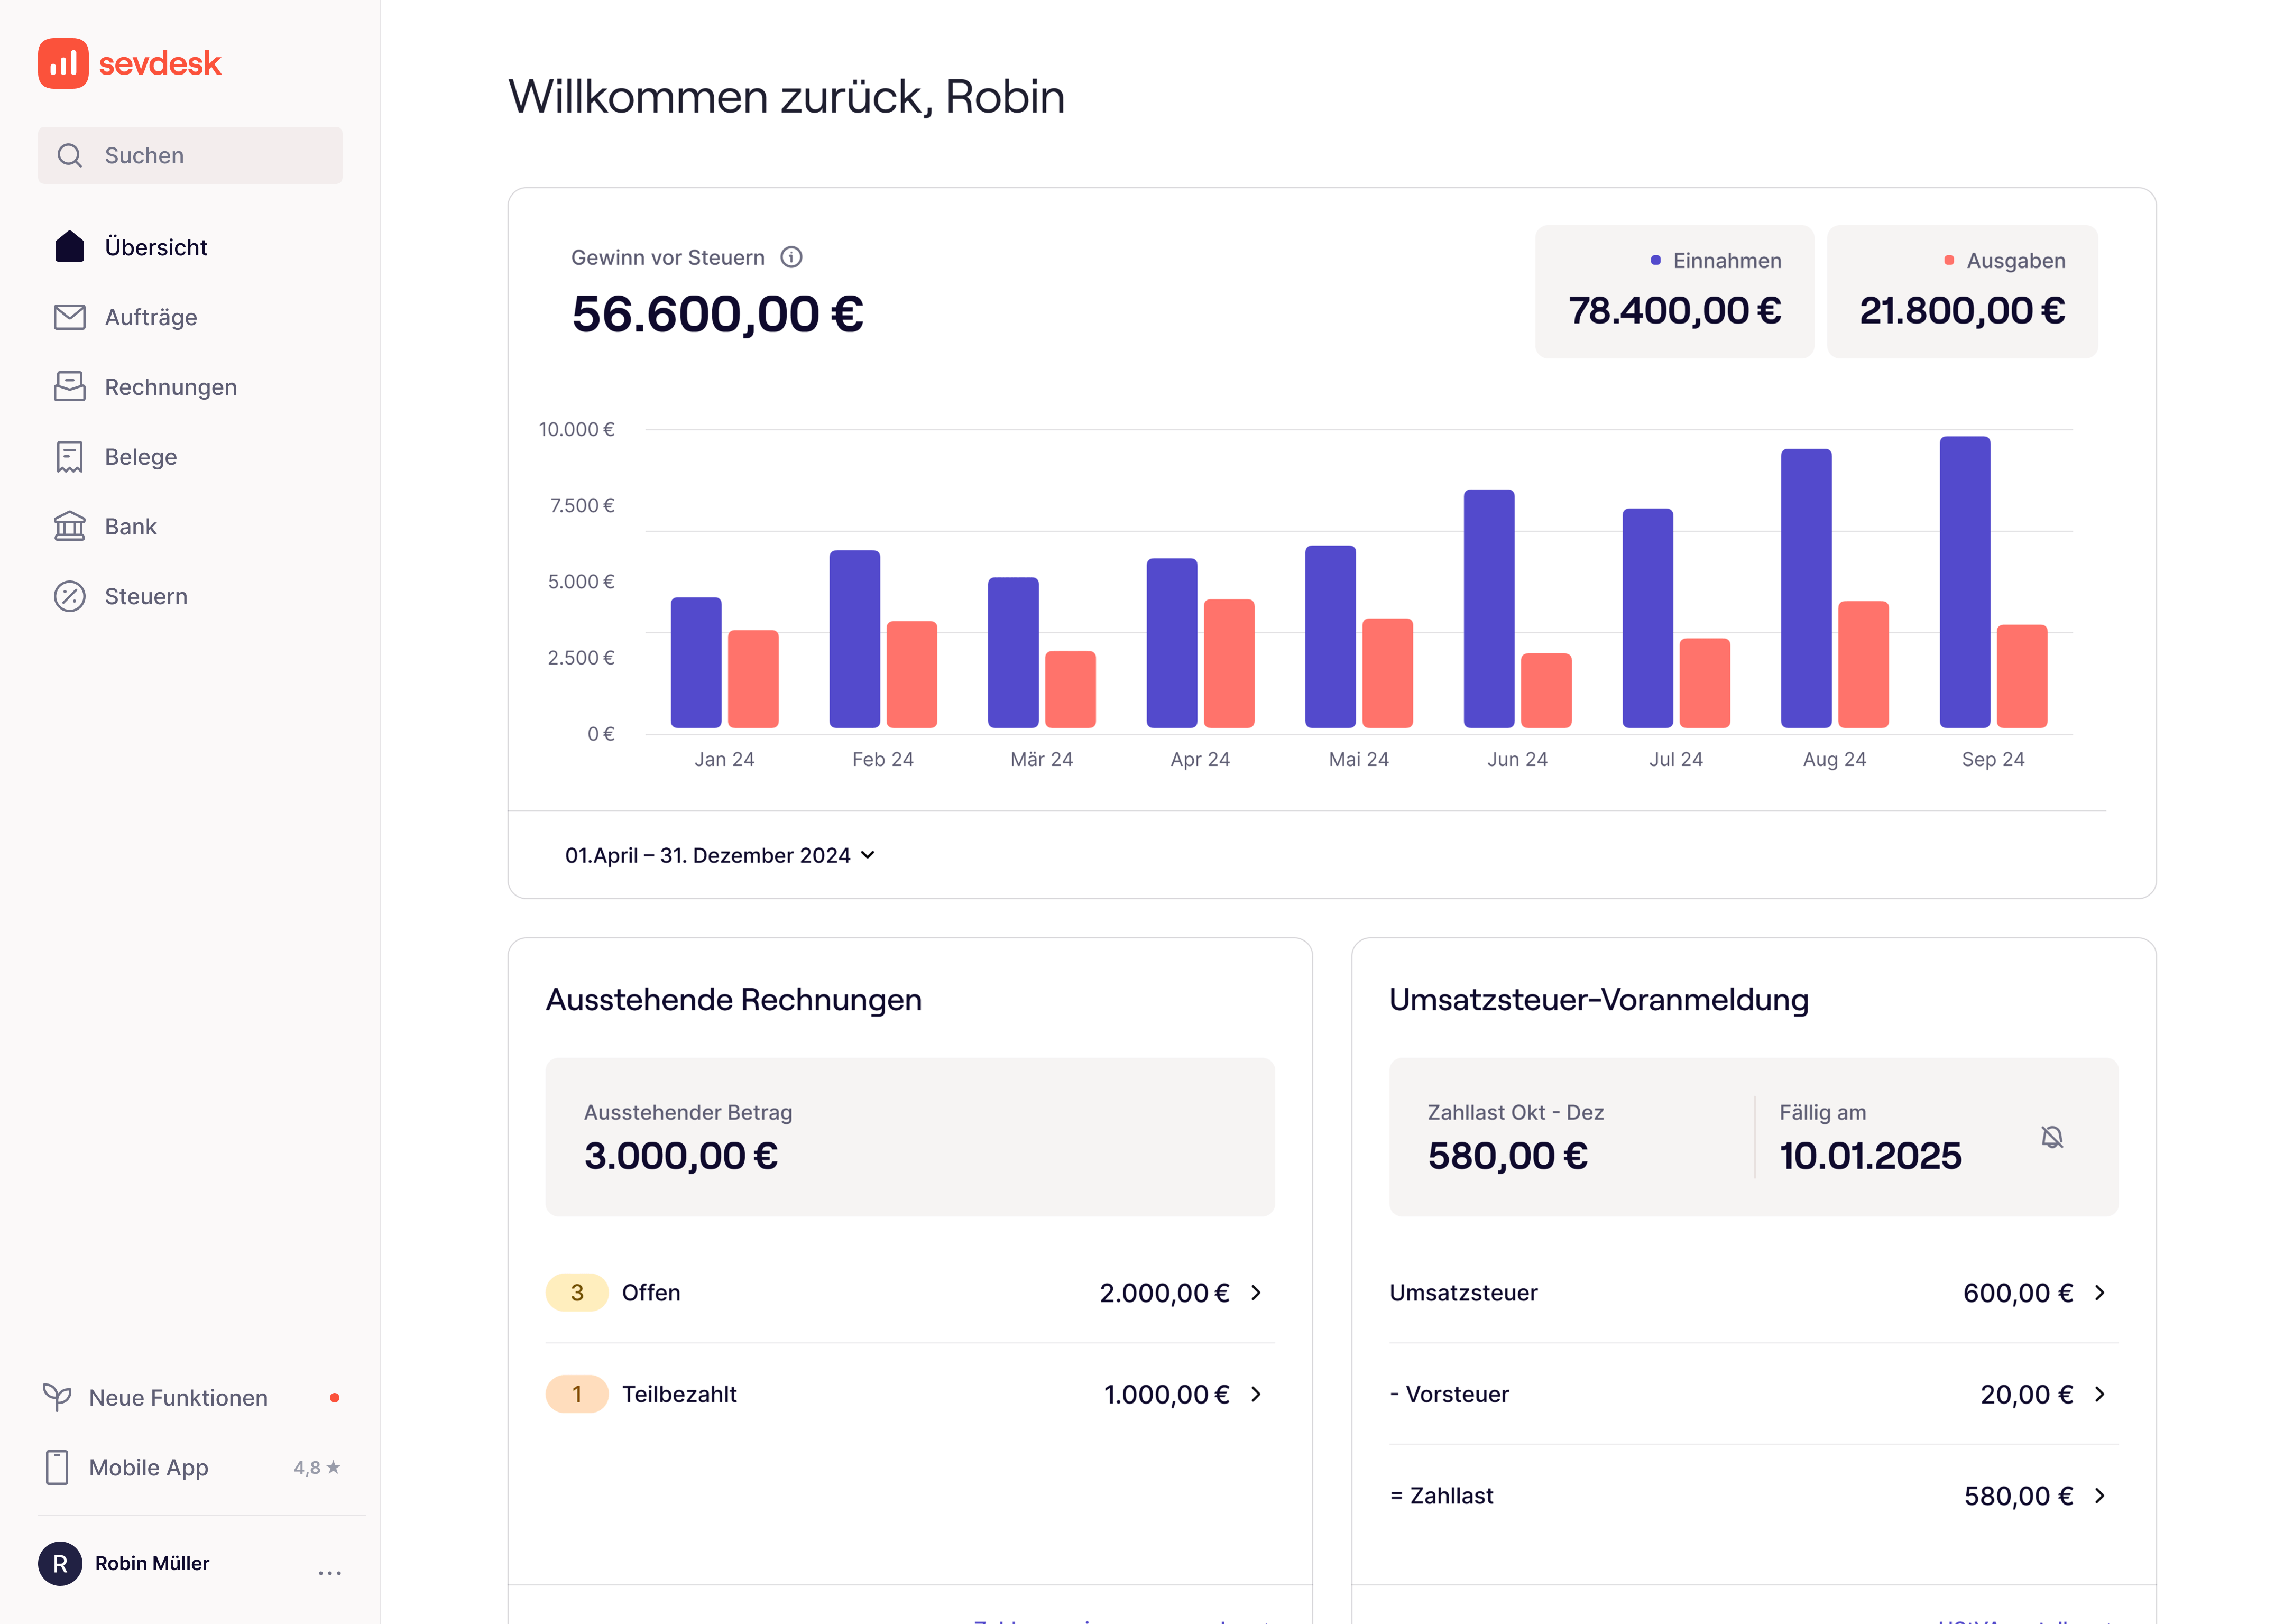Open Steuern via percent icon
The width and height of the screenshot is (2284, 1624).
click(69, 596)
